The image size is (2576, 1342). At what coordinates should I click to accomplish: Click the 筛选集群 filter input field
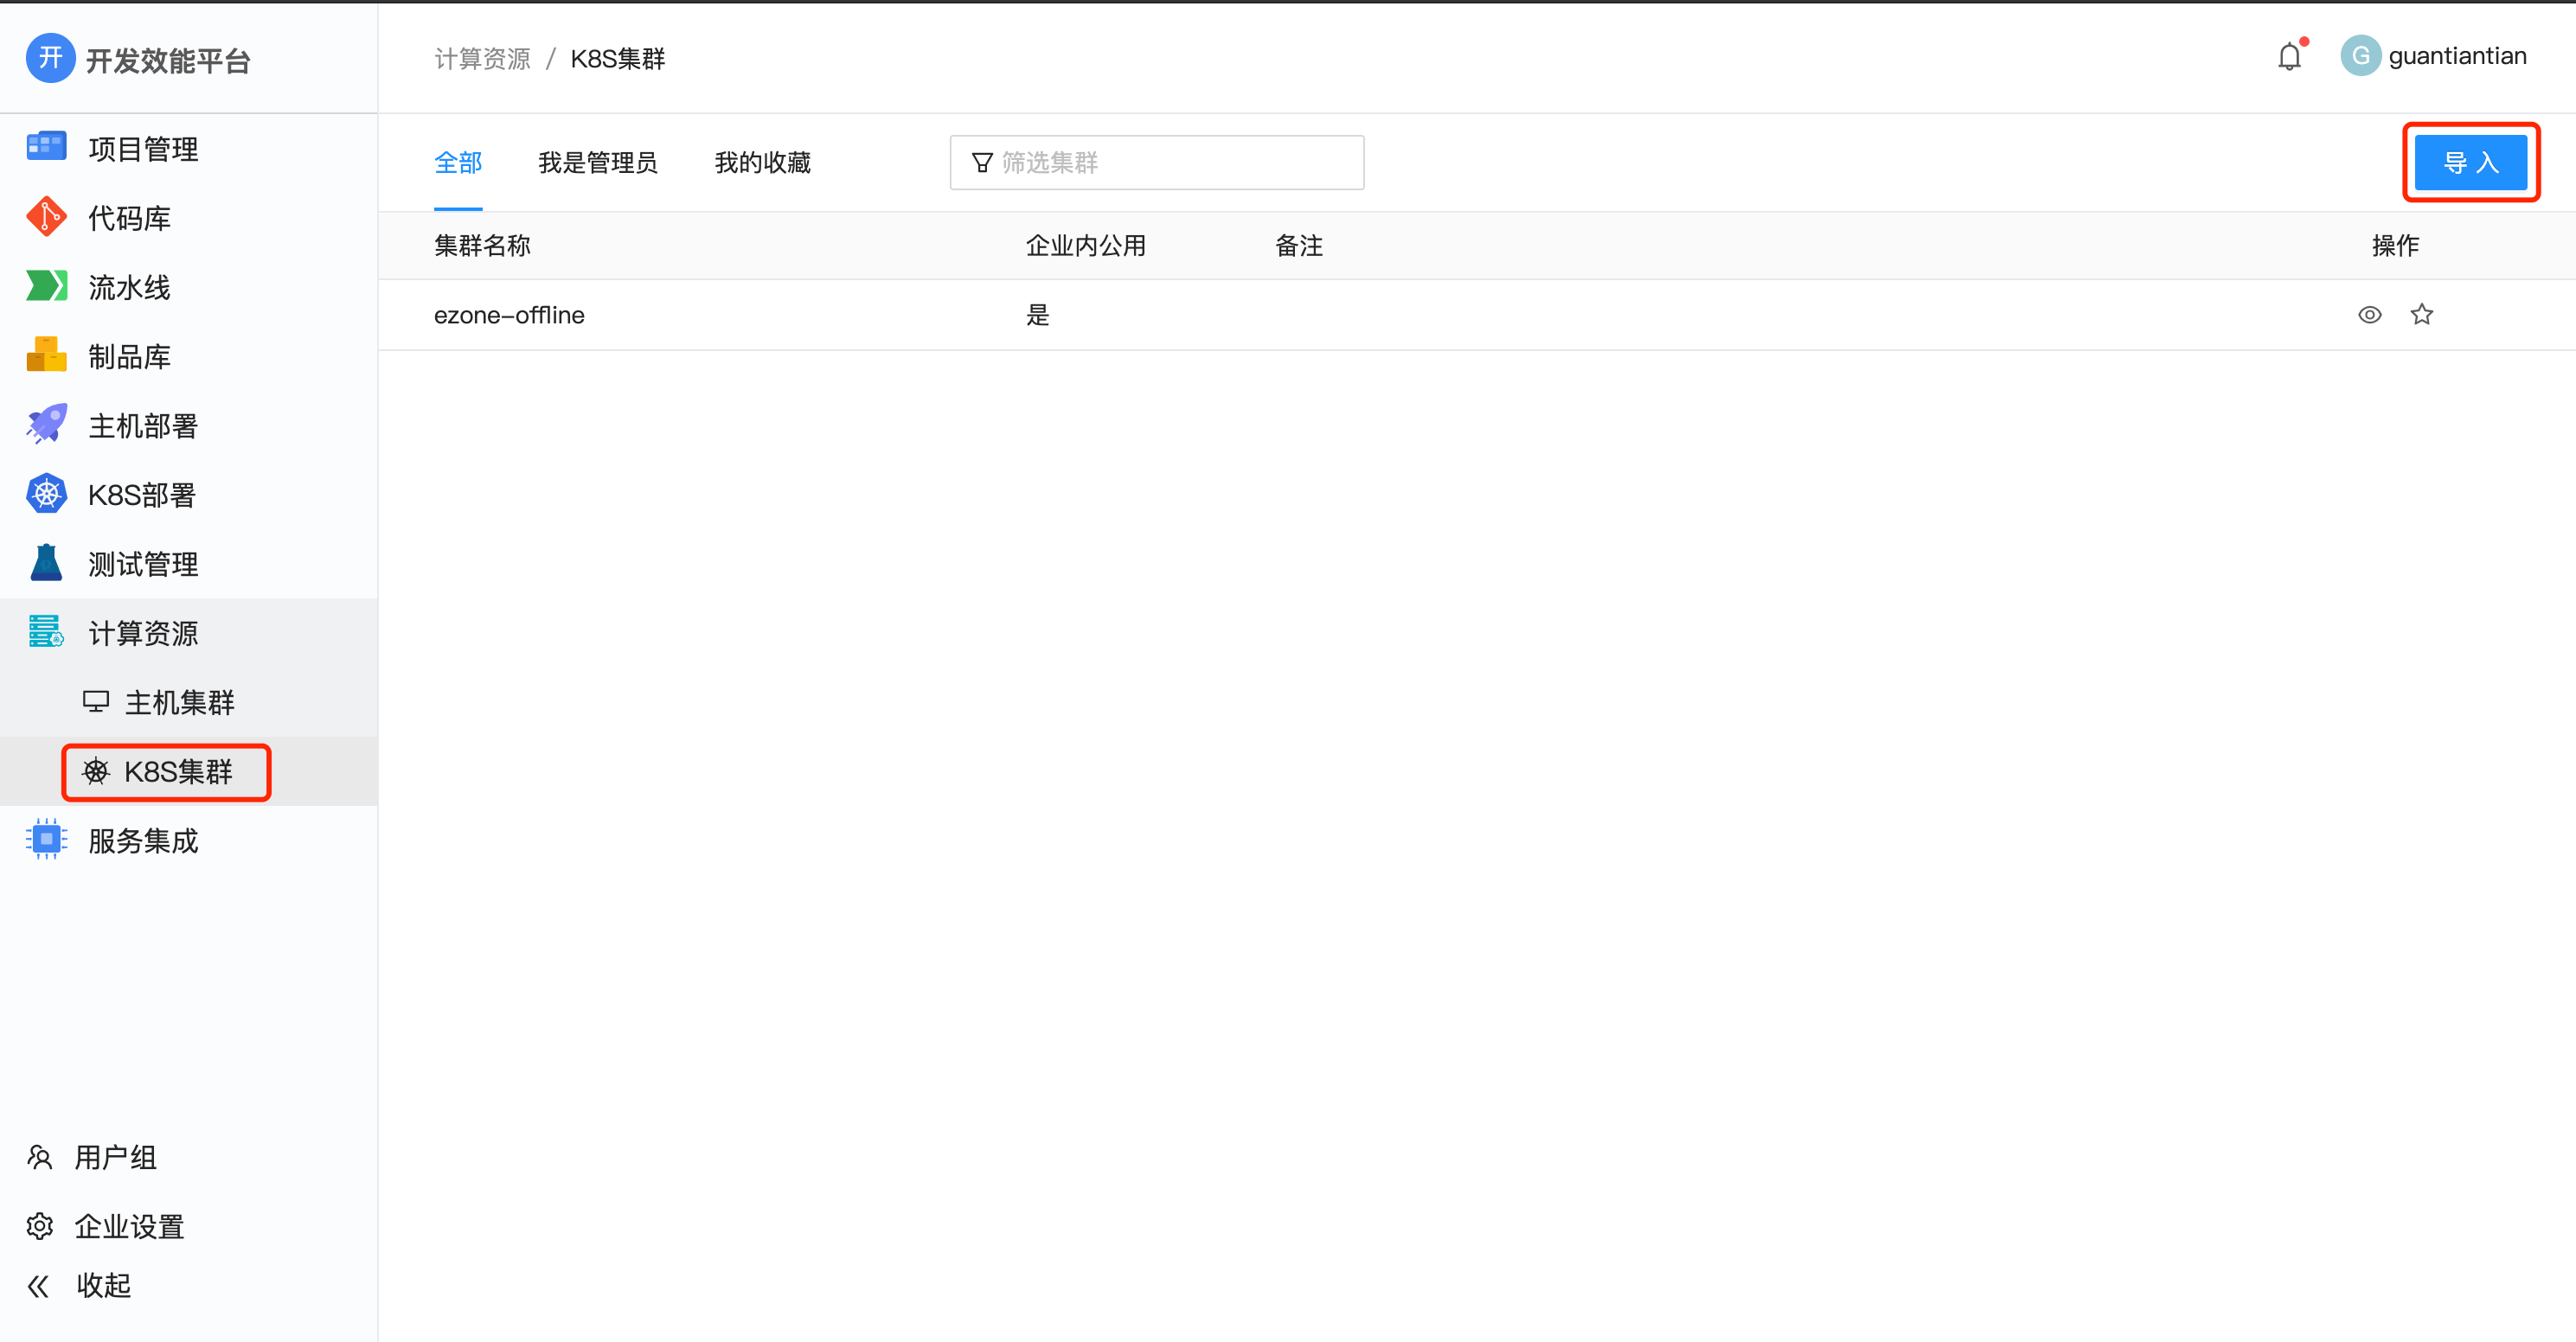pyautogui.click(x=1156, y=162)
